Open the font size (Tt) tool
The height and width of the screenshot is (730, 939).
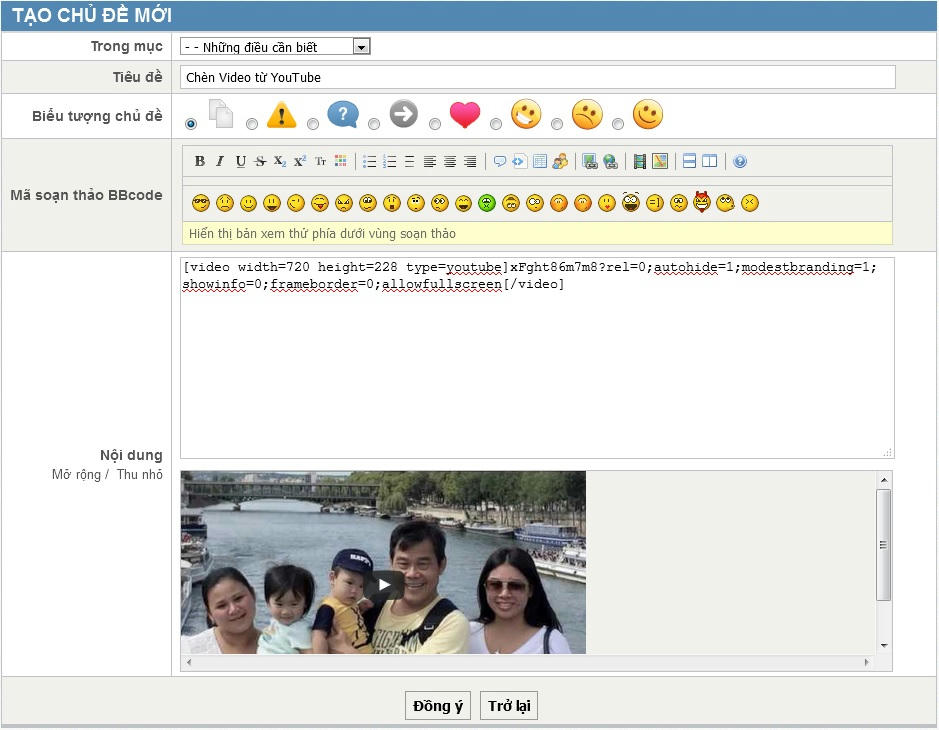[320, 161]
